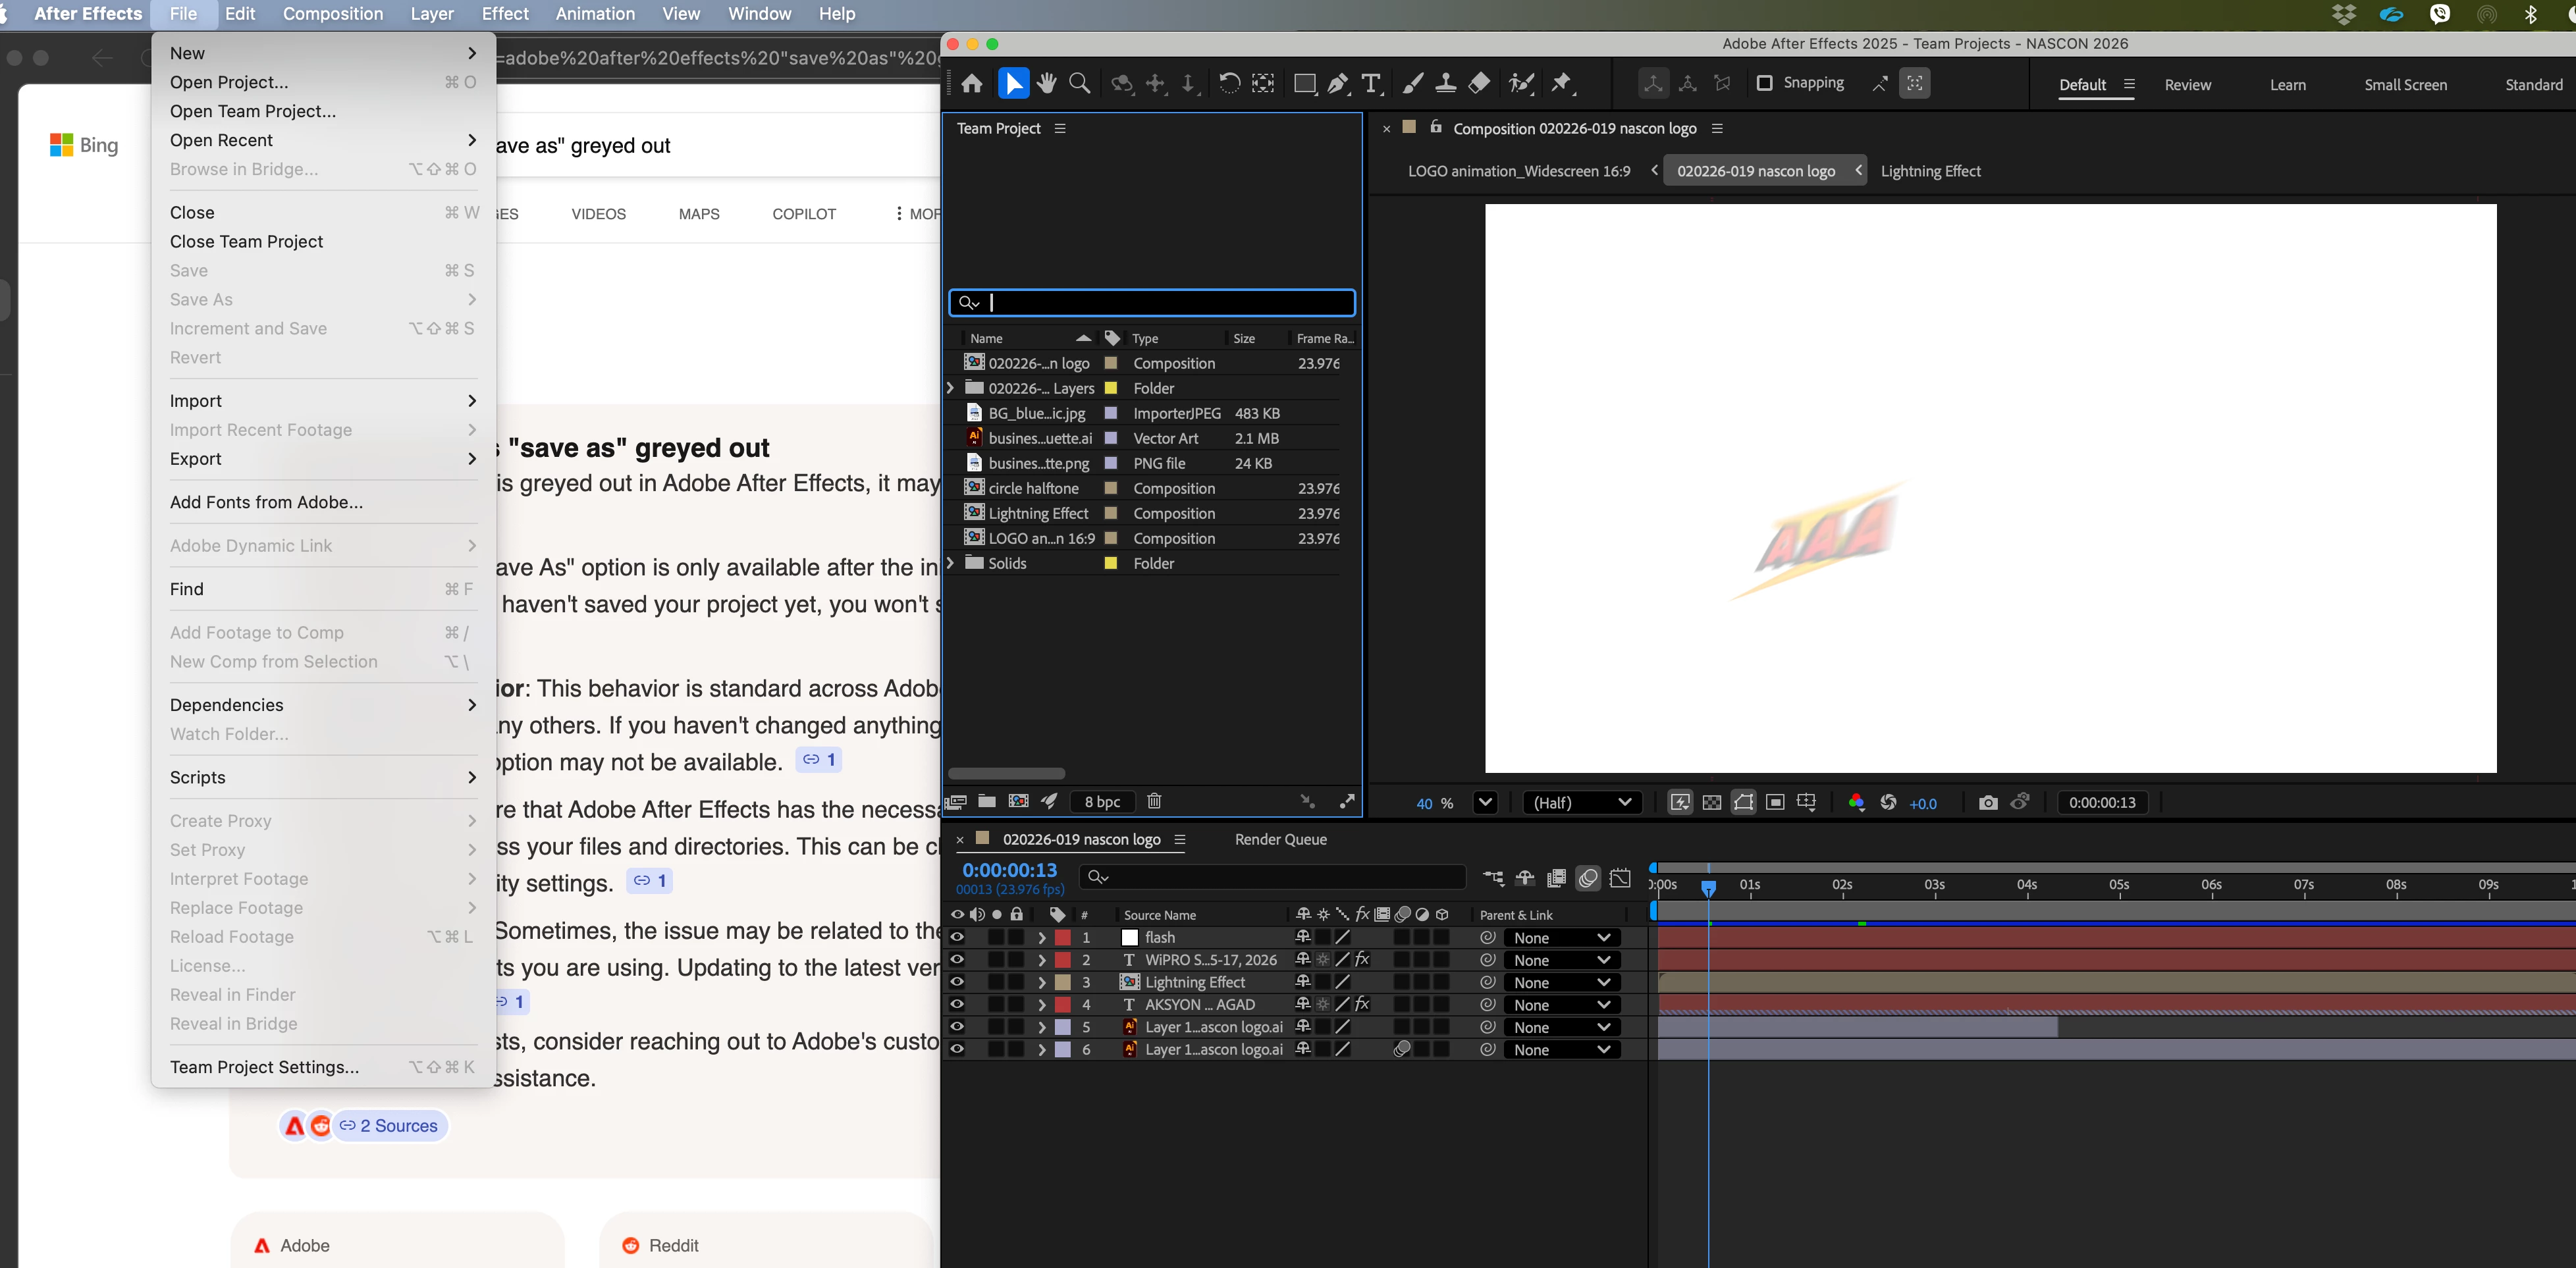Screen dimensions: 2576x1268
Task: Click the 8 bpc color depth button
Action: coord(1102,801)
